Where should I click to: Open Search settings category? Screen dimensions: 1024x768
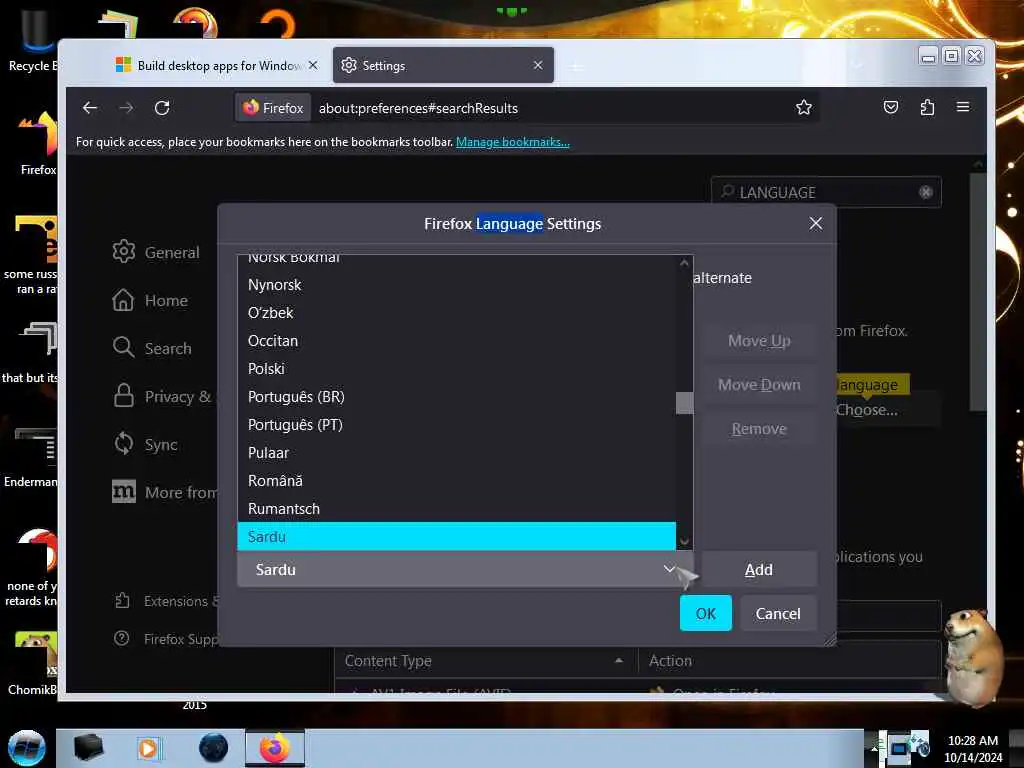coord(152,348)
